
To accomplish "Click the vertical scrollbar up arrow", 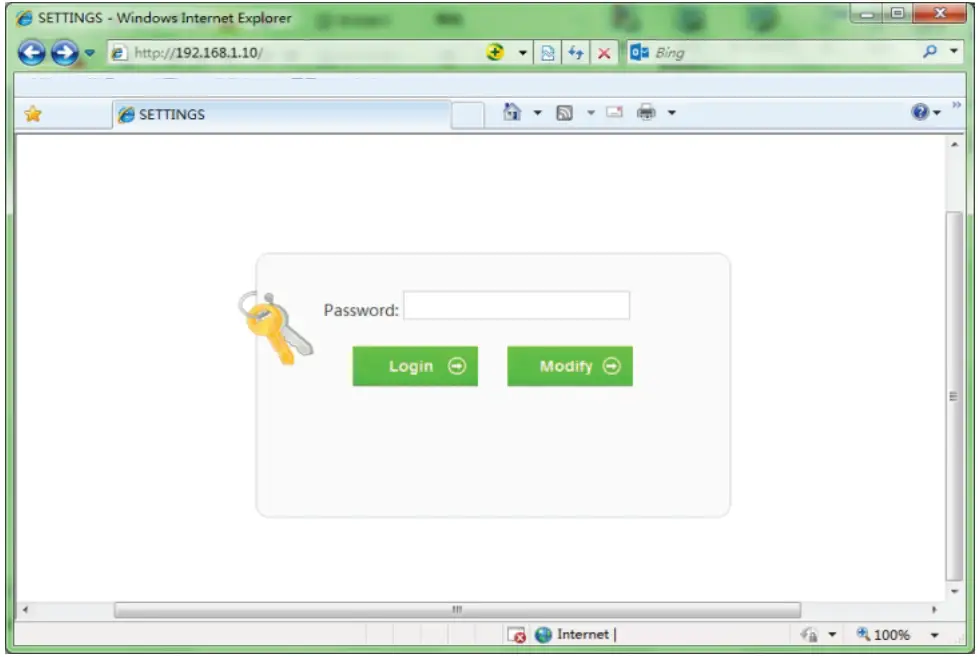I will [954, 145].
